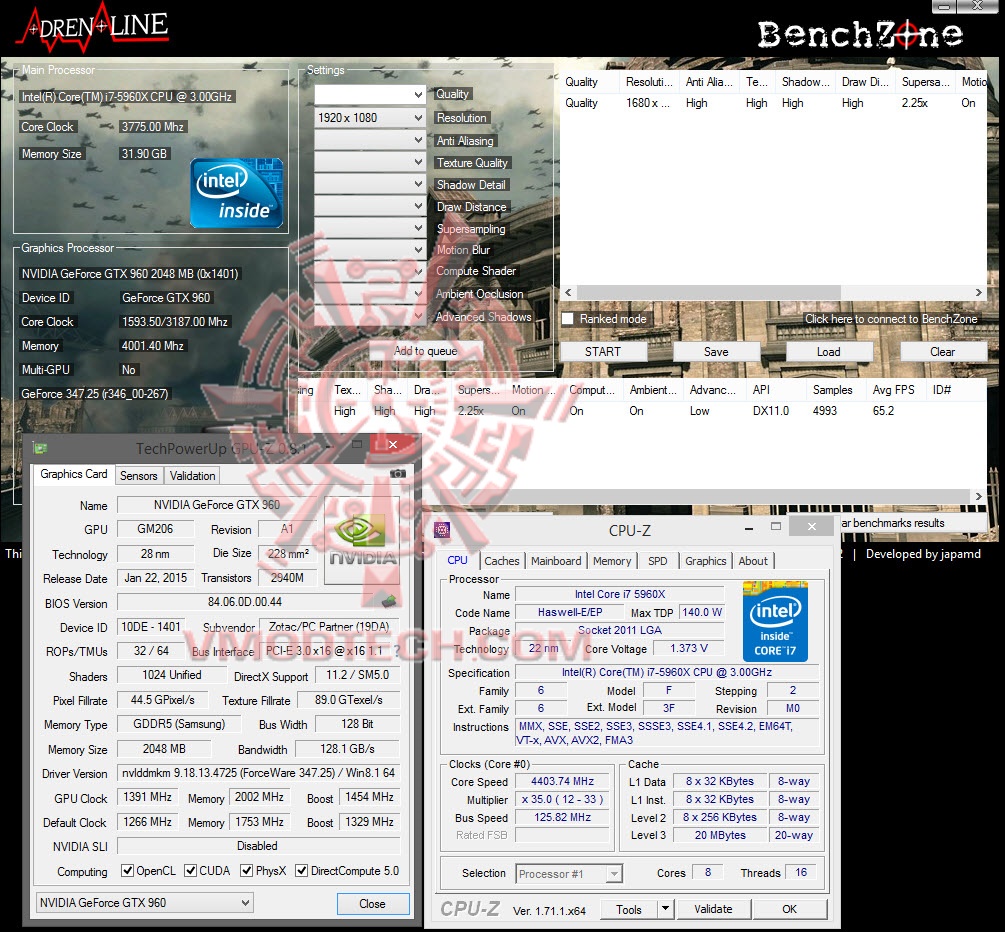Open the Anti Aliasing dropdown
The image size is (1005, 932).
pos(370,140)
